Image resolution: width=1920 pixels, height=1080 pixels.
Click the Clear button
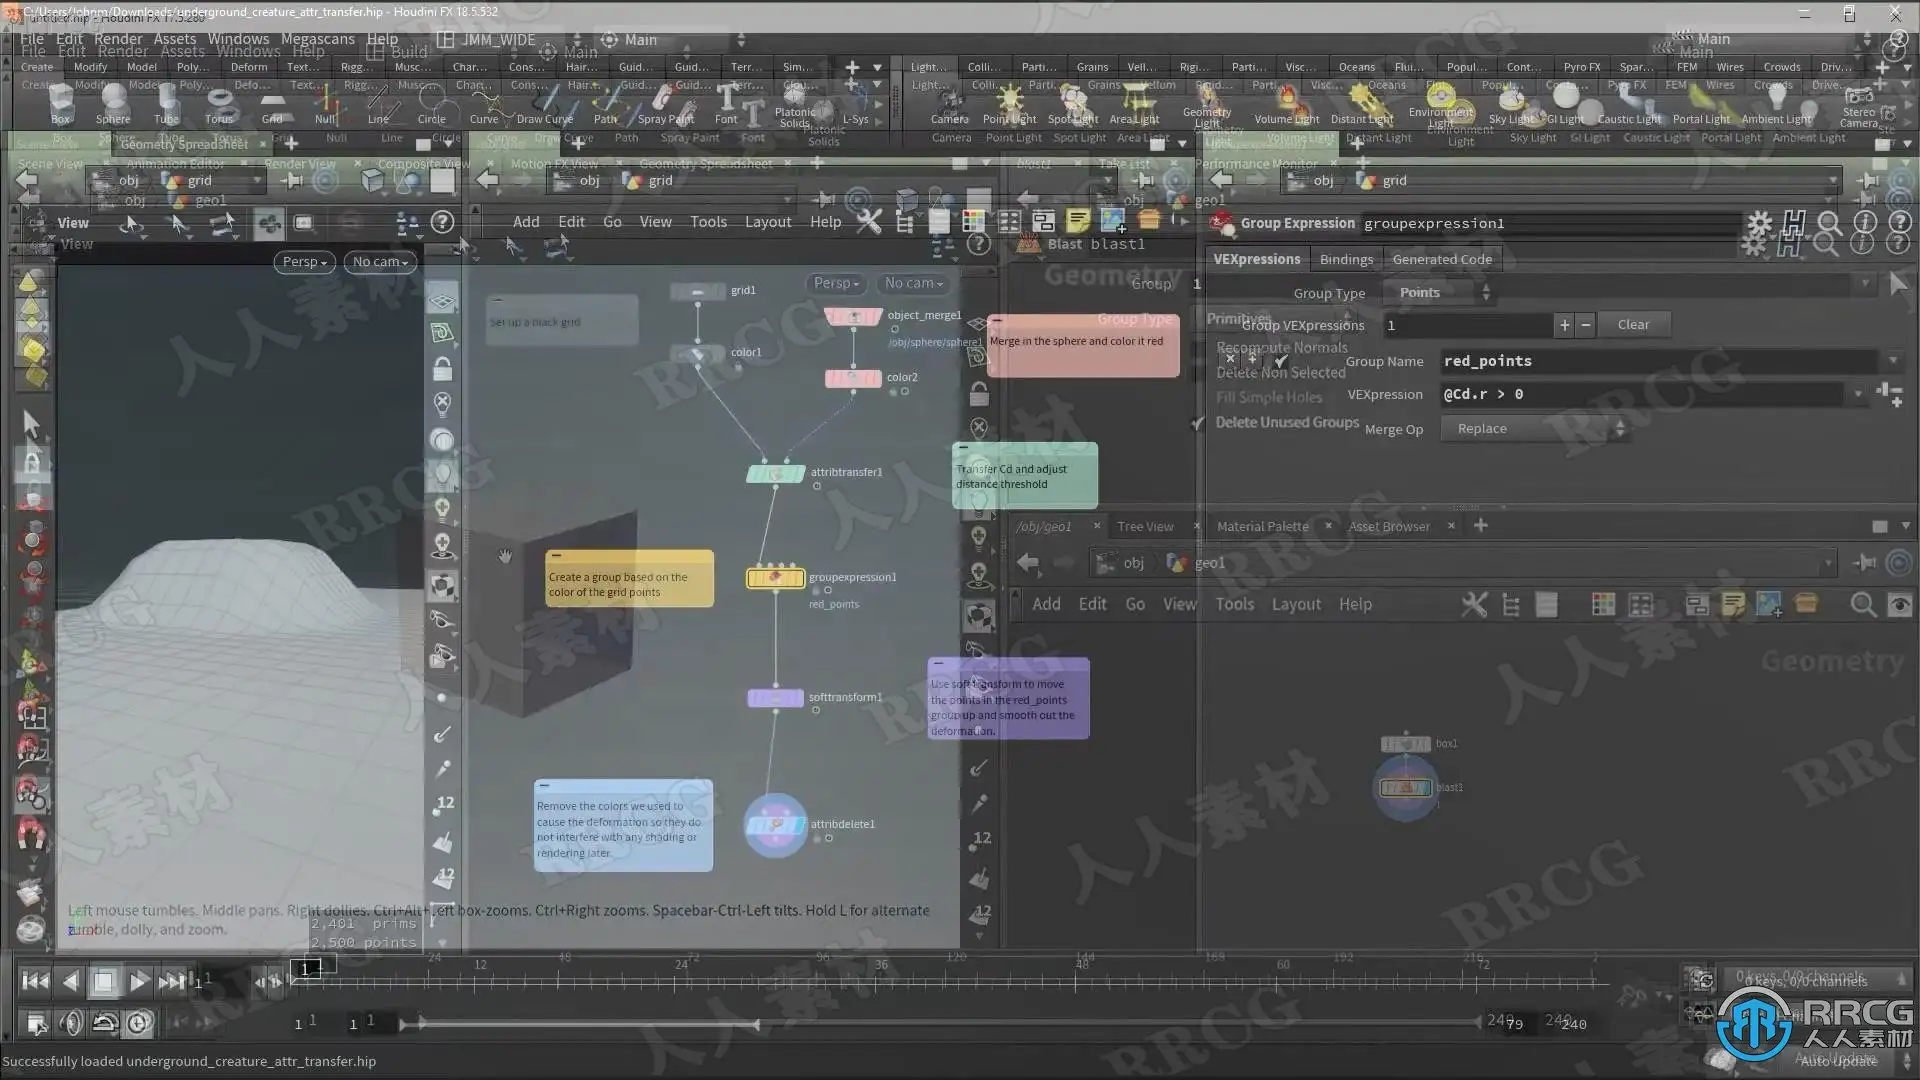click(x=1633, y=325)
